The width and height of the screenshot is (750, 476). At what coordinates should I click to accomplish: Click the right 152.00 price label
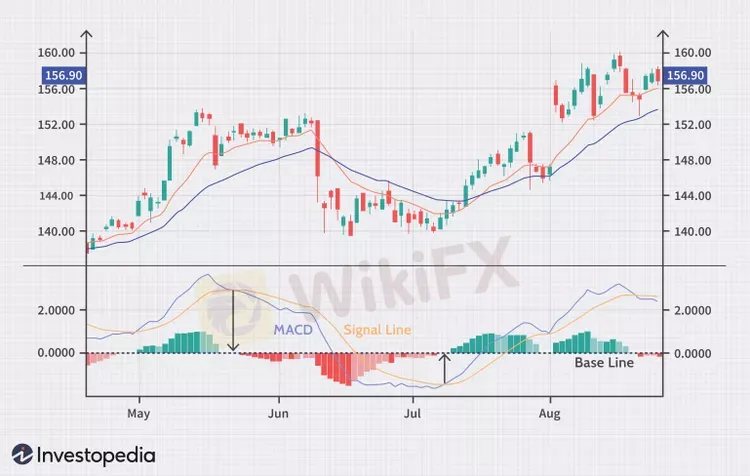click(x=693, y=124)
